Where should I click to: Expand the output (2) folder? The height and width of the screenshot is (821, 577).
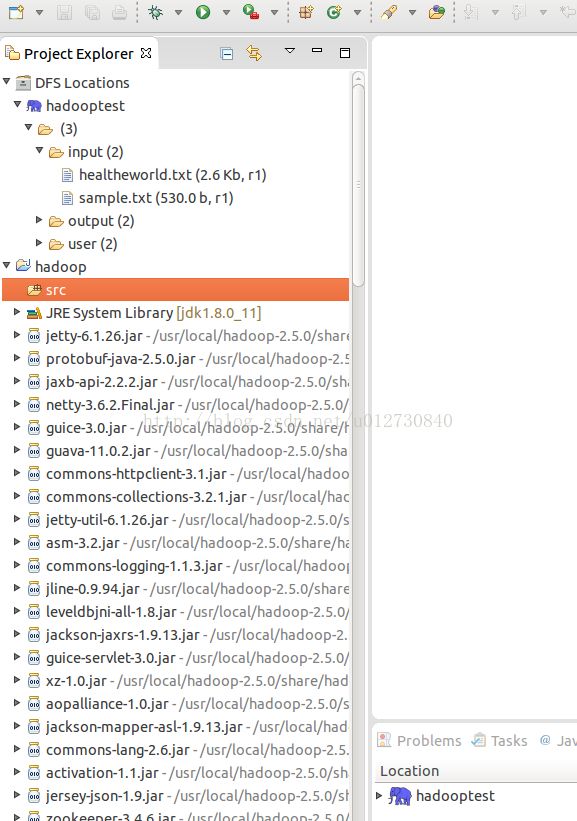pos(39,220)
